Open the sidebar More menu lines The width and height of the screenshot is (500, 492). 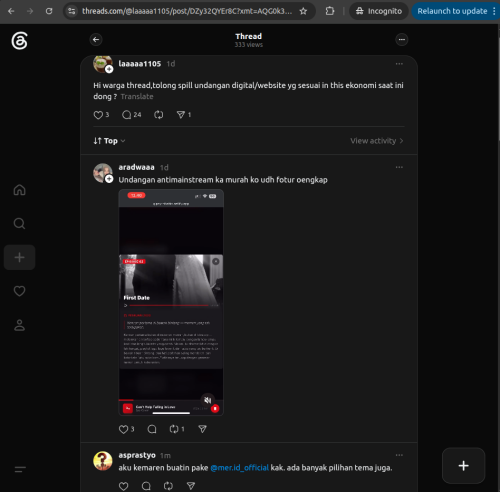tap(20, 469)
